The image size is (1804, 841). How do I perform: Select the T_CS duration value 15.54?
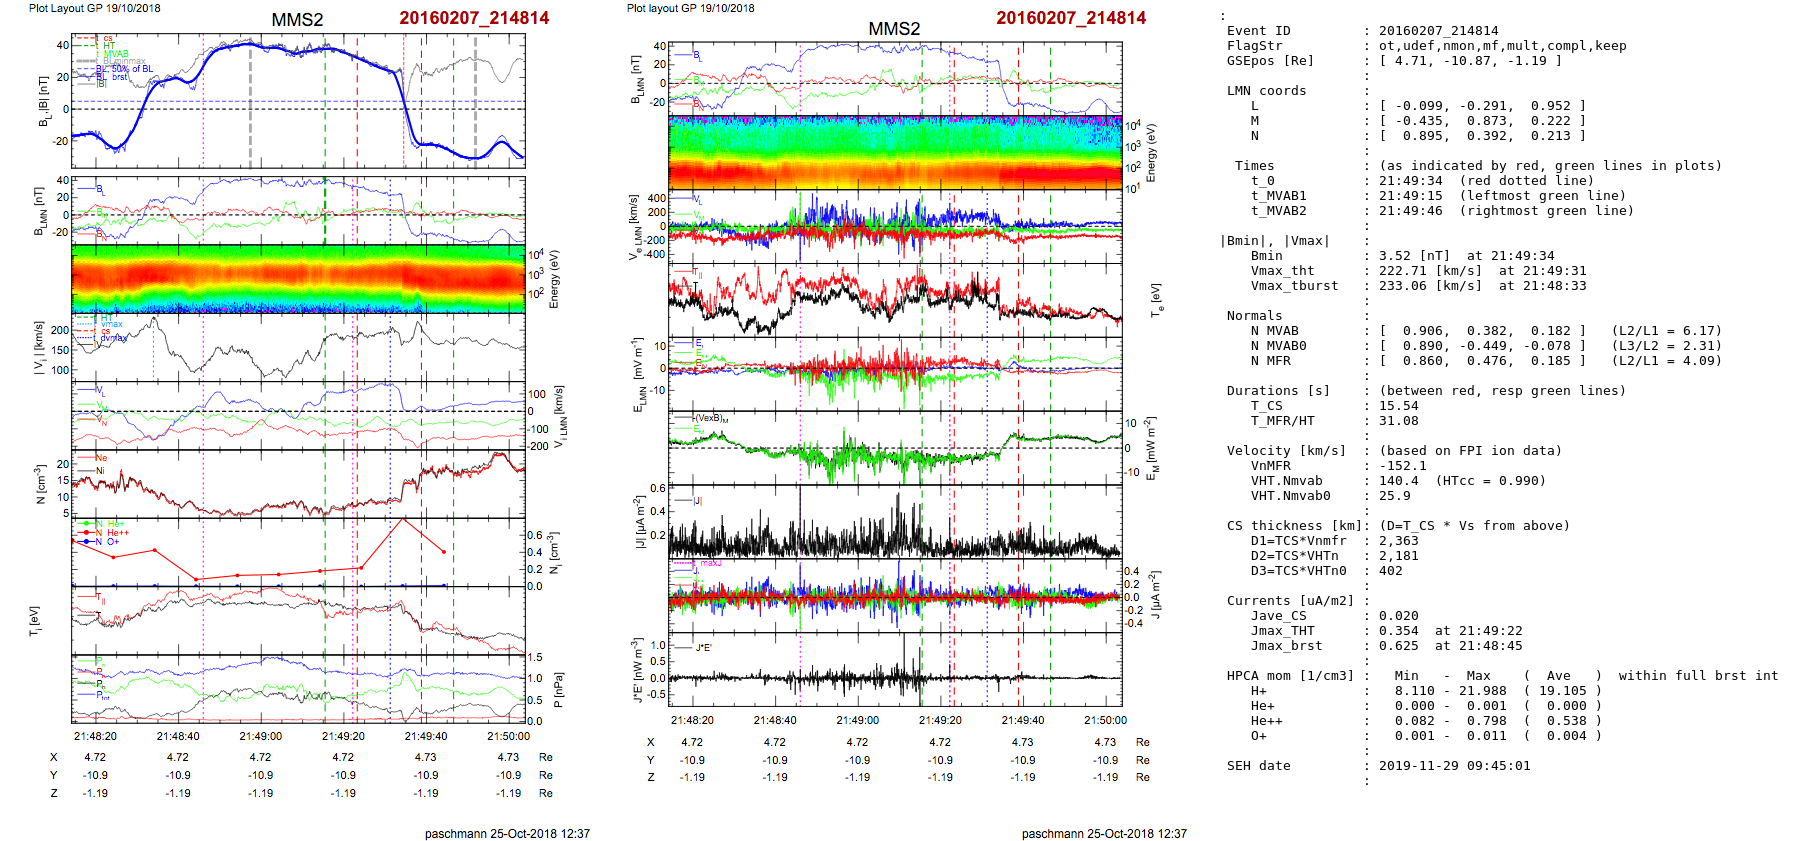pos(1398,406)
